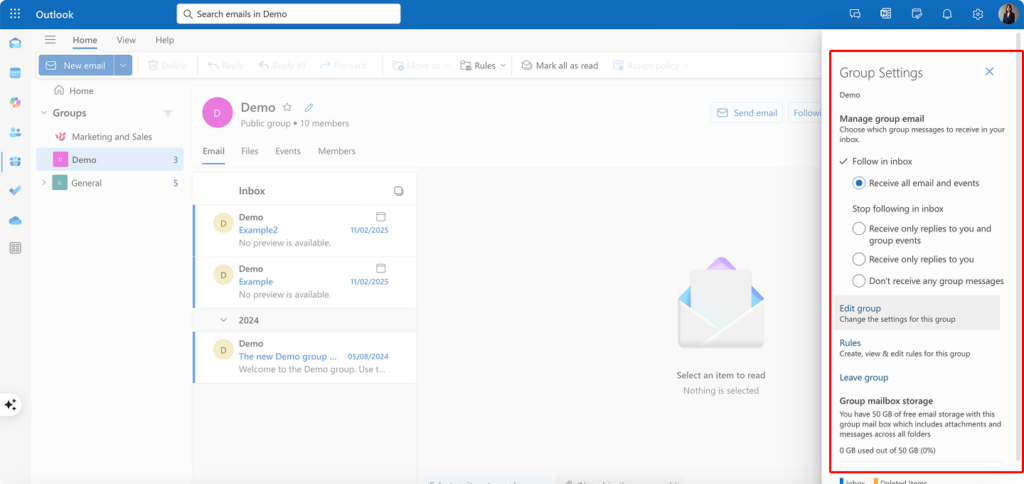Image resolution: width=1024 pixels, height=484 pixels.
Task: Open My Day icon in header
Action: (x=916, y=14)
